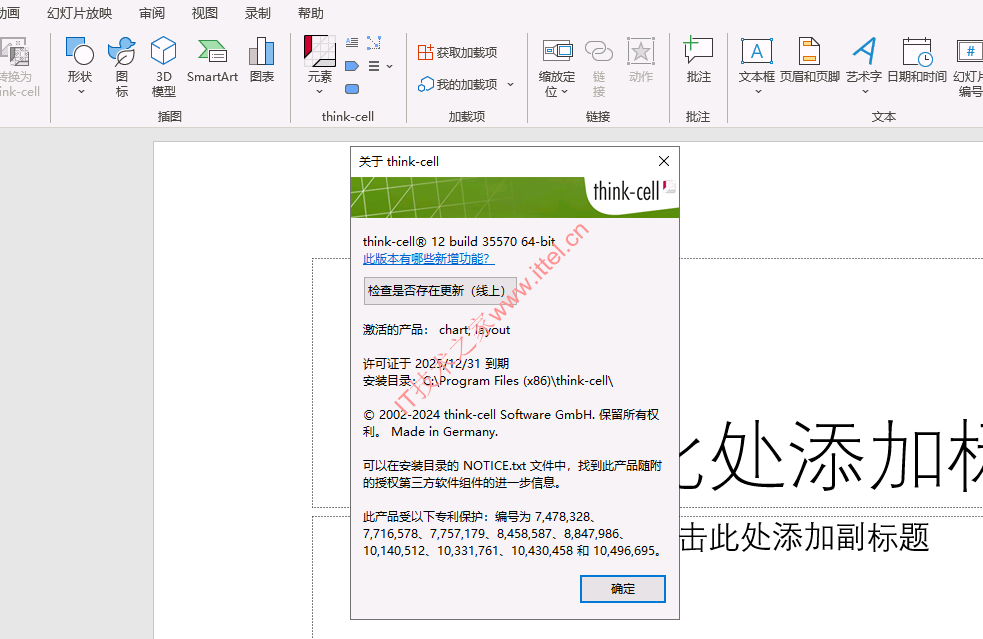Open the 幻灯片放映 tab
This screenshot has height=639, width=983.
click(80, 13)
